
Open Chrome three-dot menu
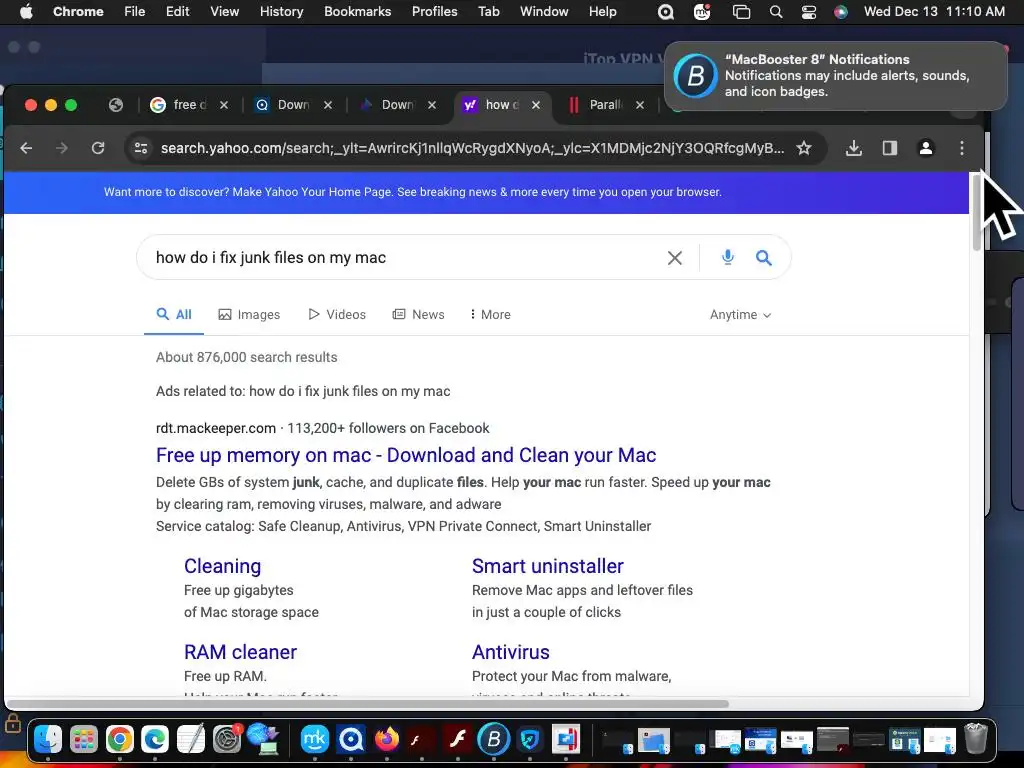pos(961,148)
